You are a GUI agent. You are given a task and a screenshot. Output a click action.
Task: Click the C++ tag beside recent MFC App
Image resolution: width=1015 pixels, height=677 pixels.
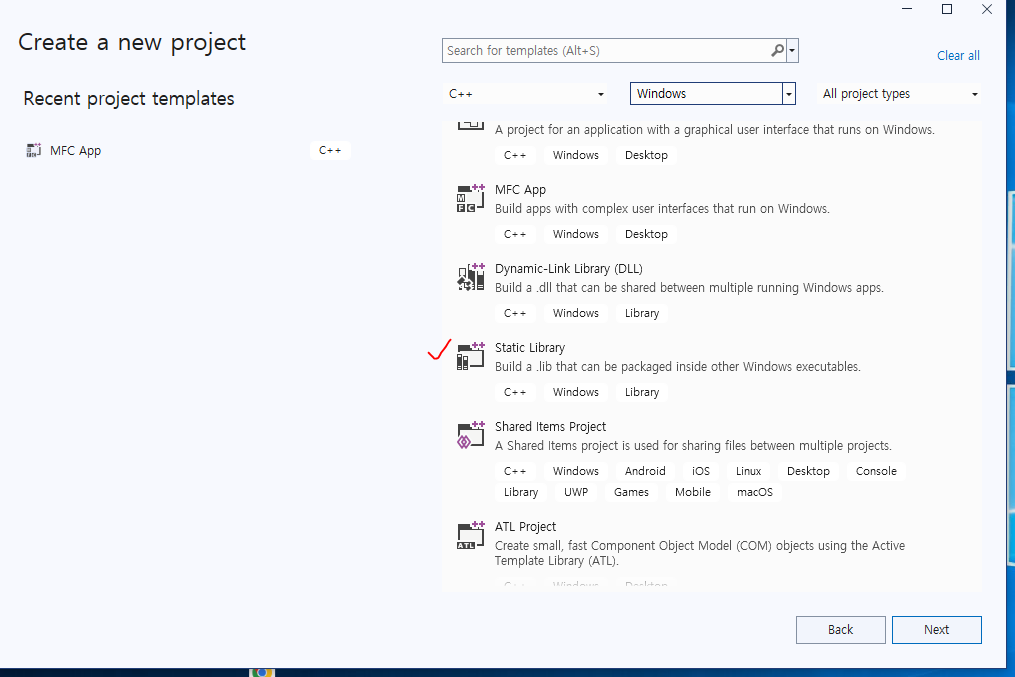tap(330, 150)
